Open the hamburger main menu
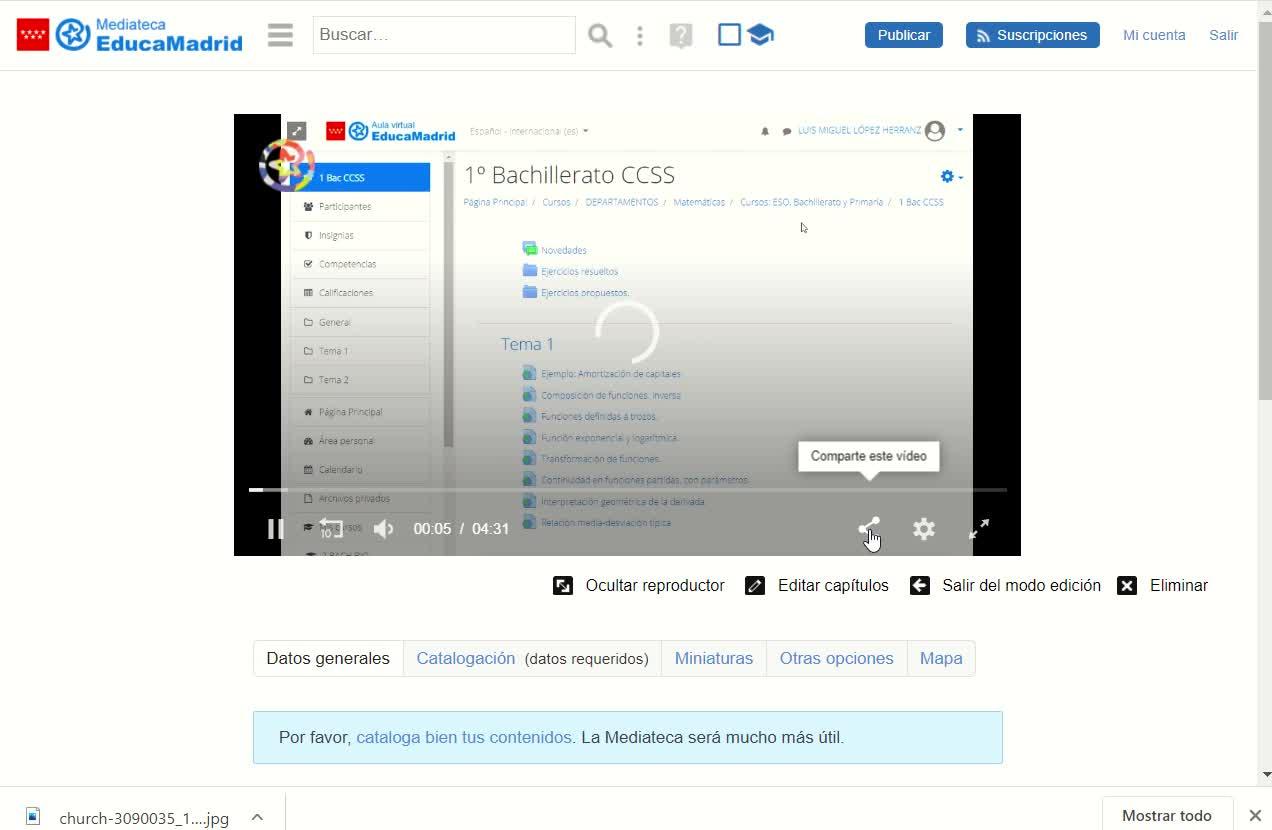 click(x=280, y=35)
